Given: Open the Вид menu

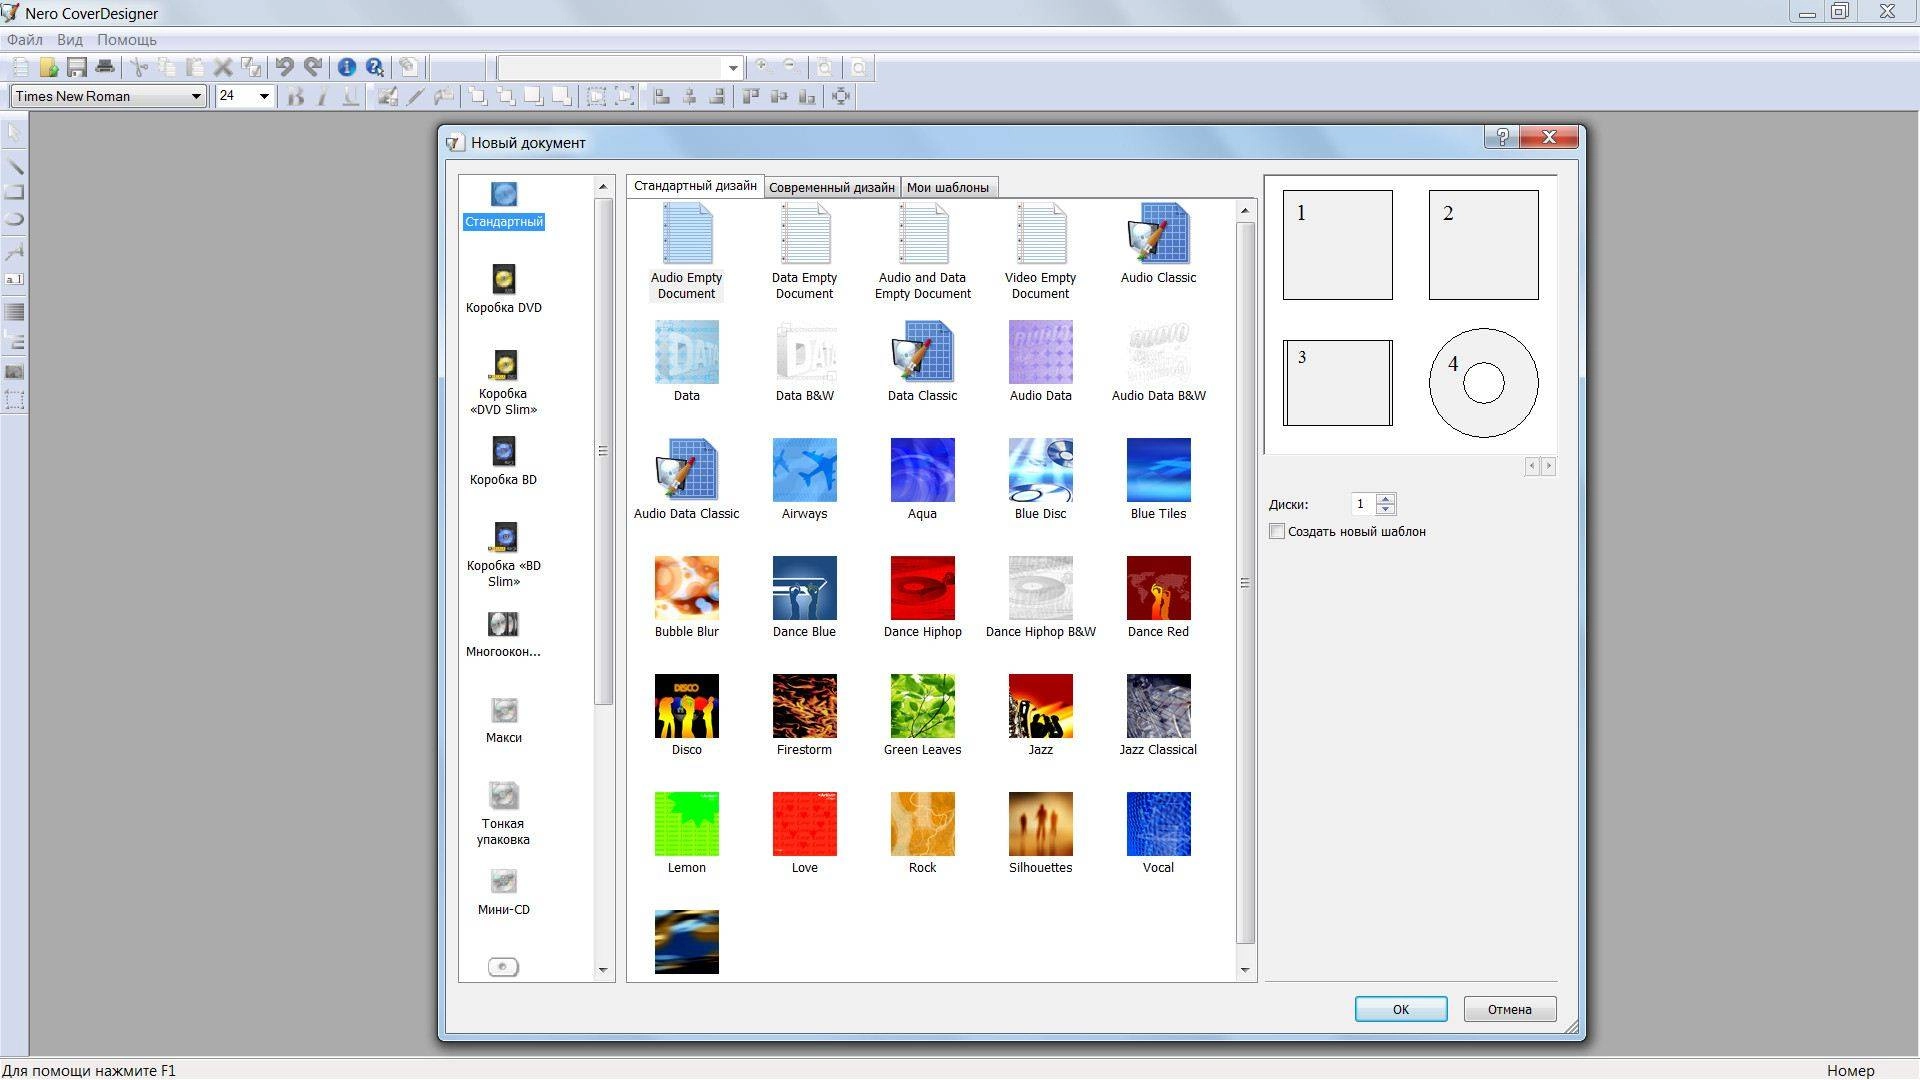Looking at the screenshot, I should click(69, 40).
